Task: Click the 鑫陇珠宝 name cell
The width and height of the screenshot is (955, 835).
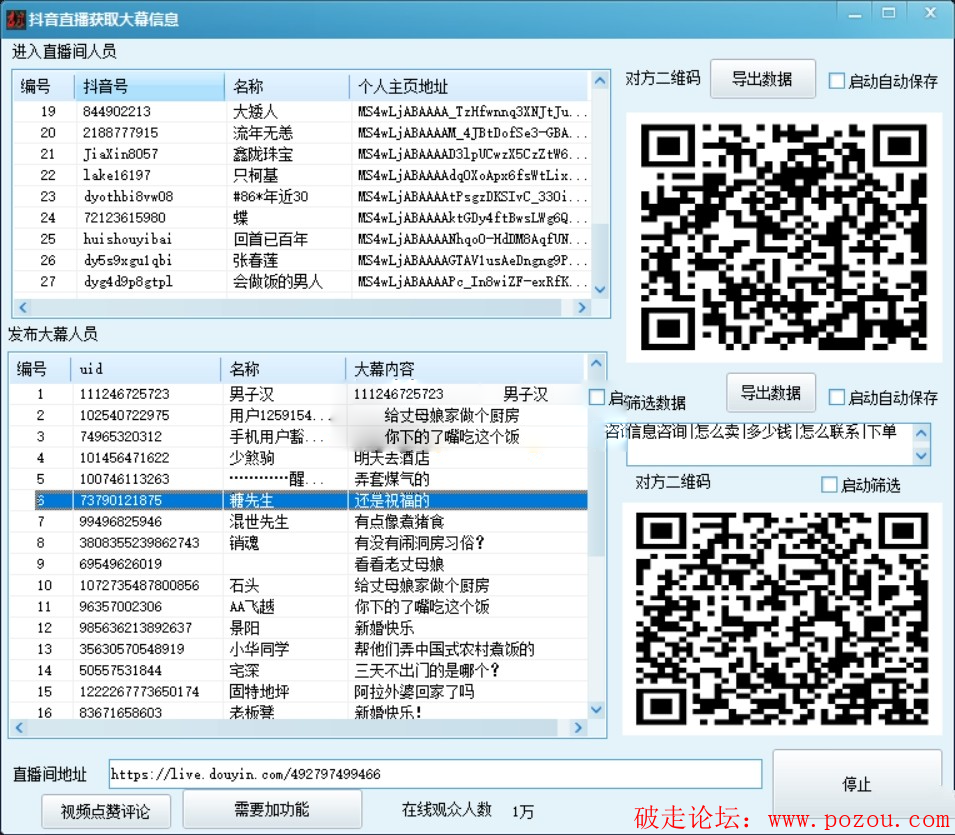Action: point(263,154)
